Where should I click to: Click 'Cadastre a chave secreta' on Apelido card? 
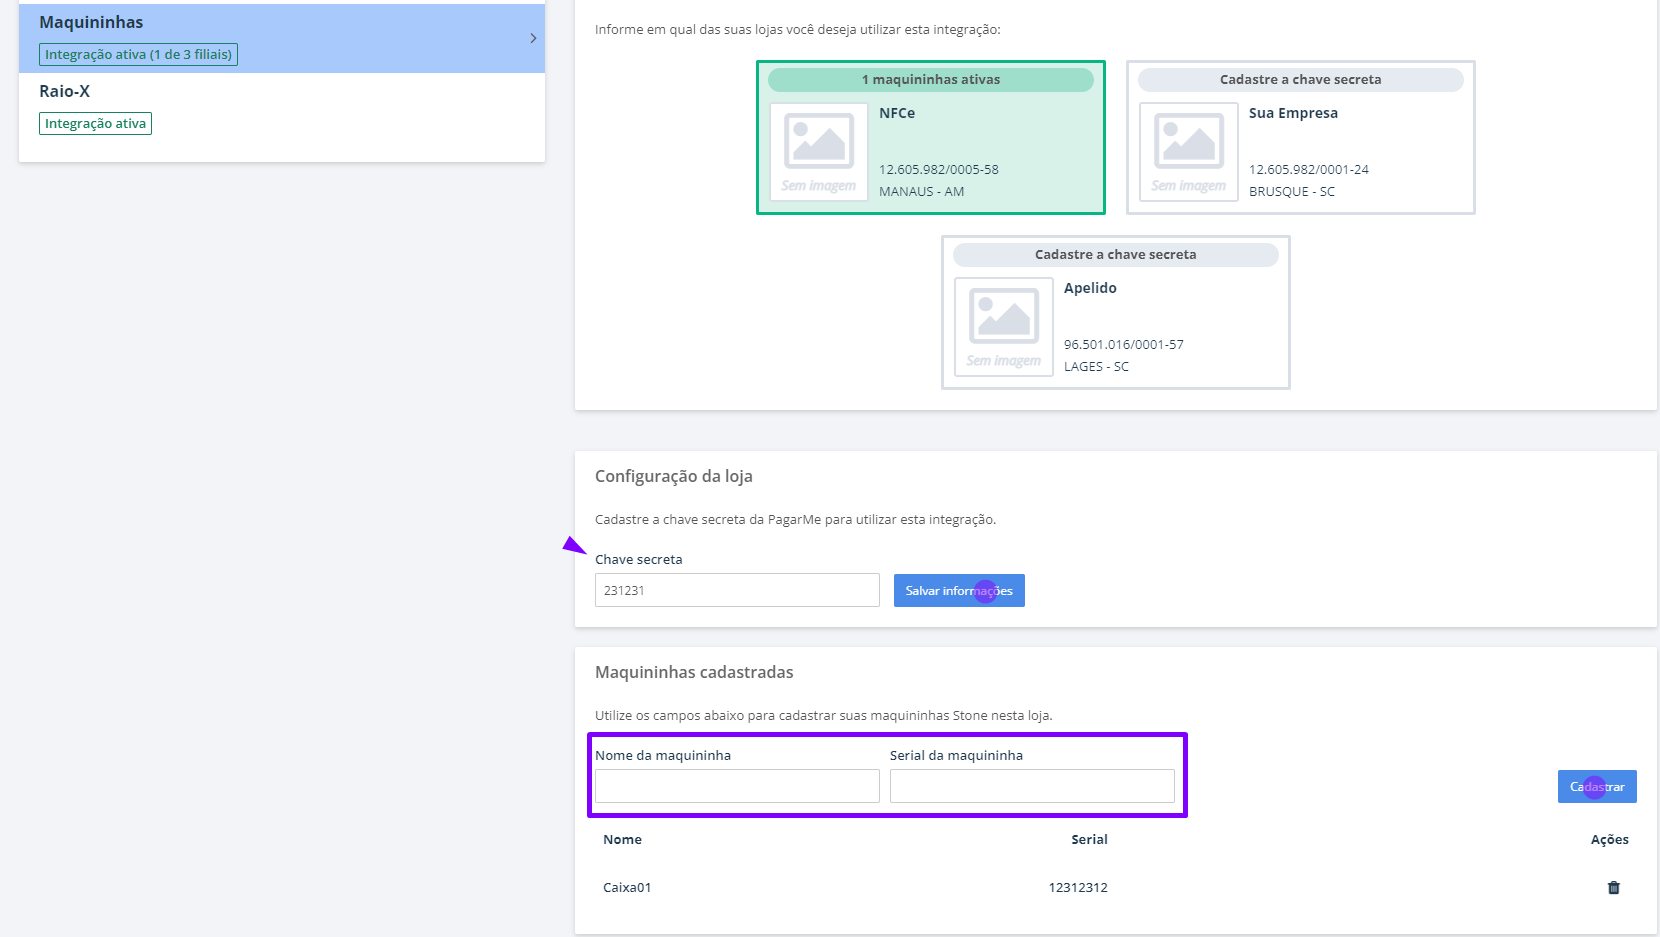(1114, 254)
